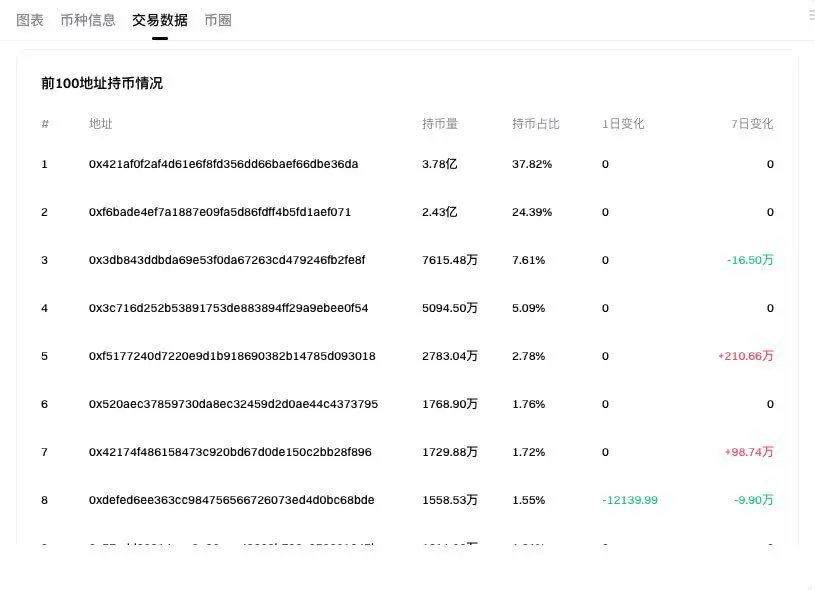815x590 pixels.
Task: Switch to the 图表 tab
Action: [x=30, y=20]
